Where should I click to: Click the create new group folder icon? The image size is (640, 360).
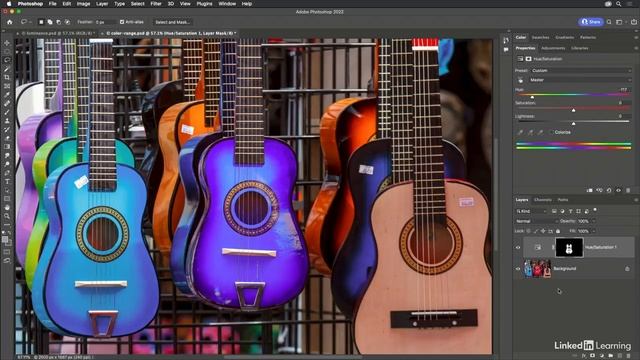pyautogui.click(x=611, y=356)
